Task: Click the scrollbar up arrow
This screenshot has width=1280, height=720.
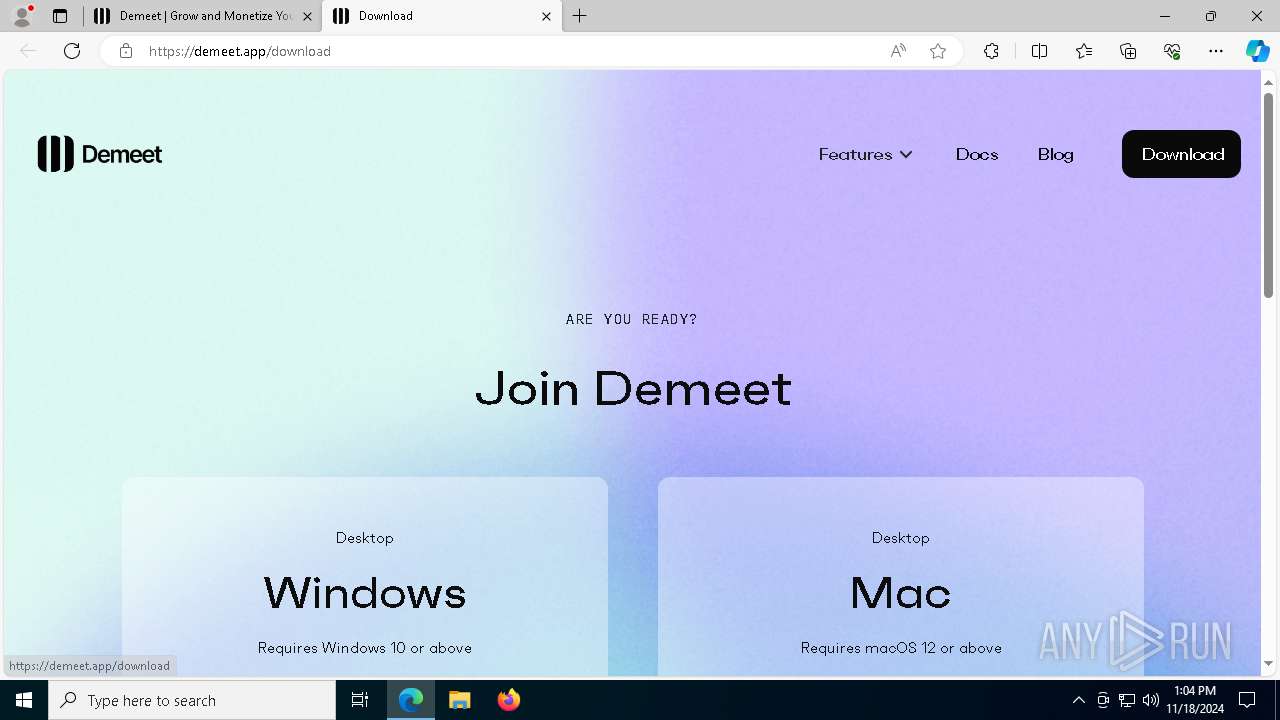Action: pos(1268,82)
